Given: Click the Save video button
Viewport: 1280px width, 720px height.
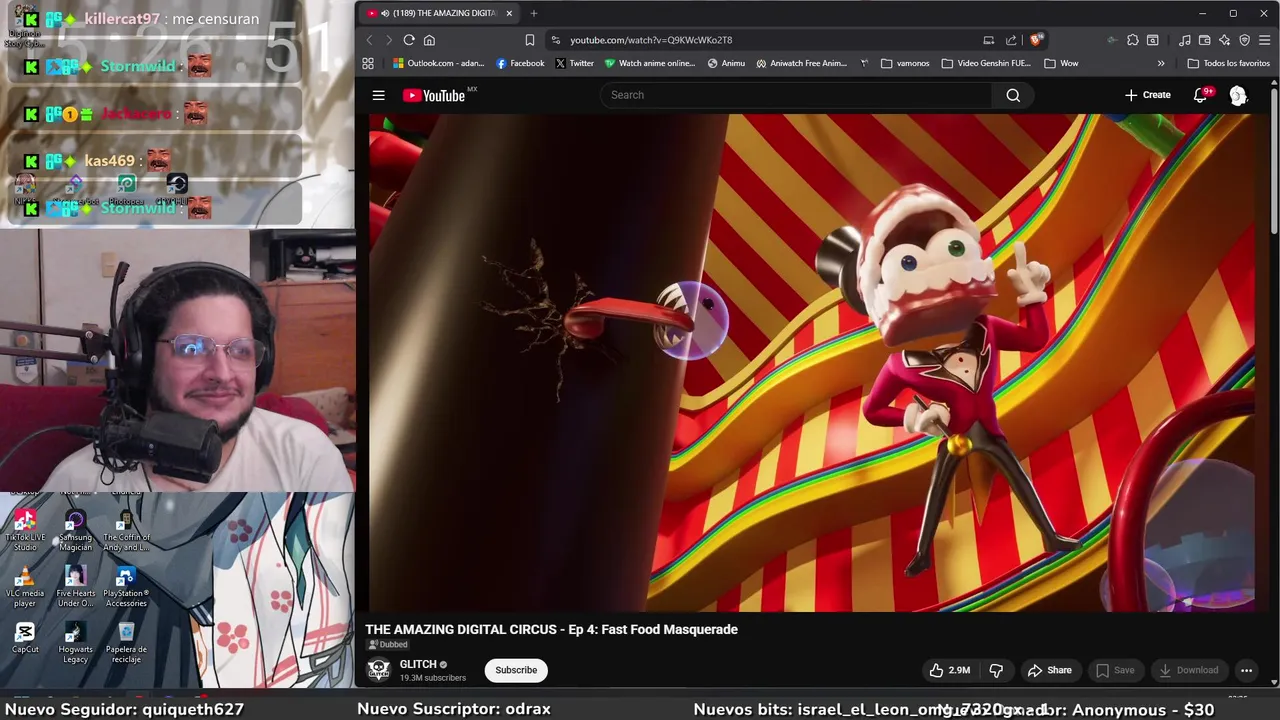Looking at the screenshot, I should tap(1115, 670).
